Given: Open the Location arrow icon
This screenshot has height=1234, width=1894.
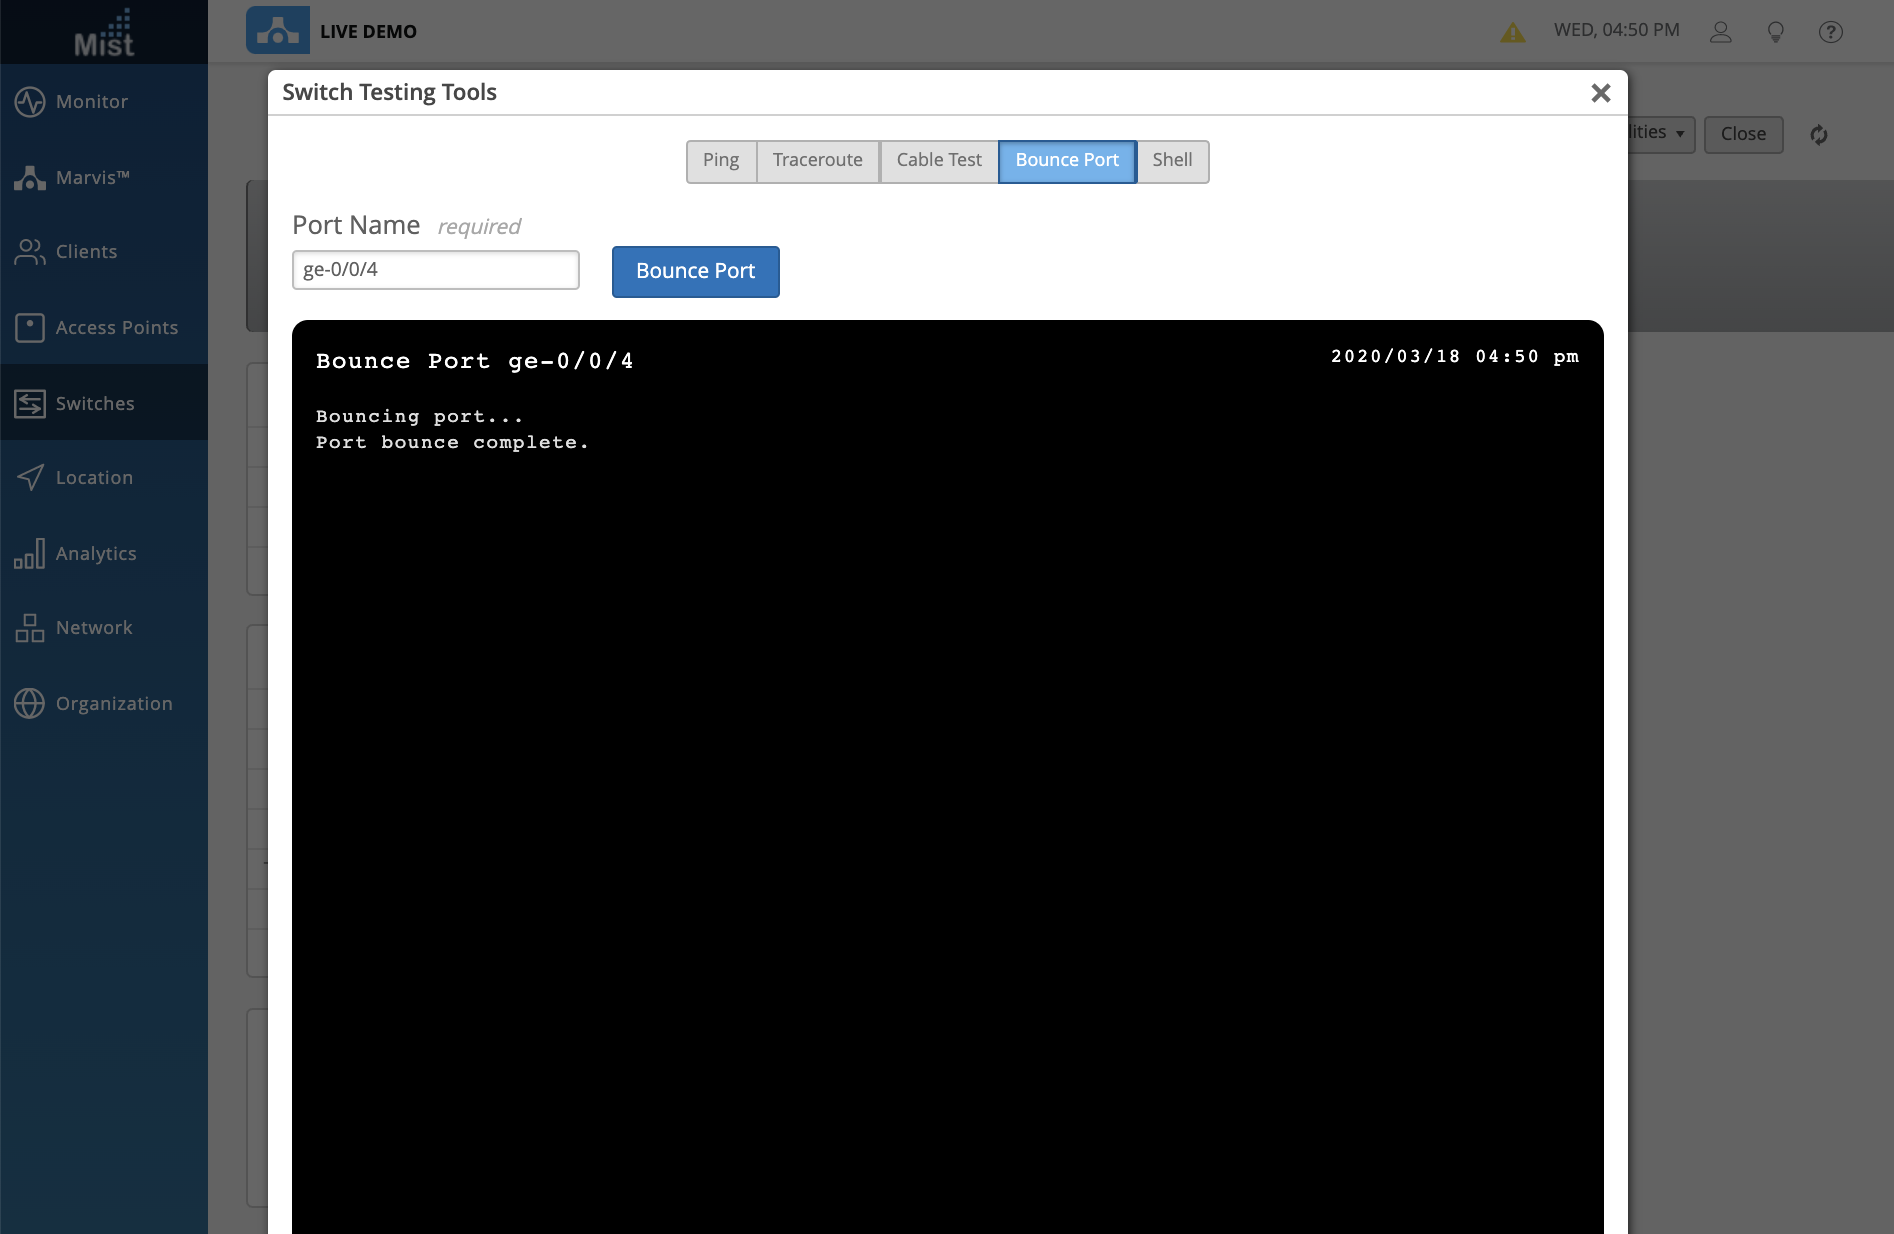Looking at the screenshot, I should tap(30, 478).
